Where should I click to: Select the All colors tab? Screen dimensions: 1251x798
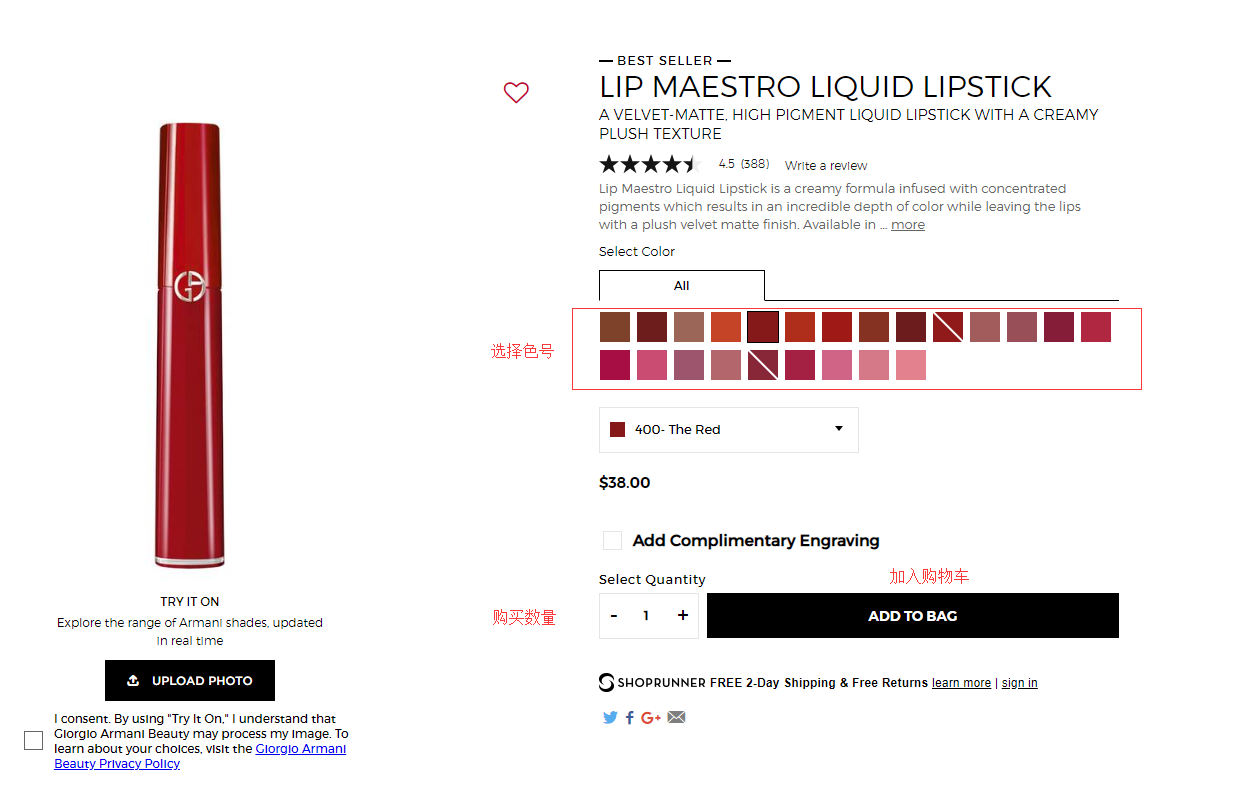coord(682,286)
